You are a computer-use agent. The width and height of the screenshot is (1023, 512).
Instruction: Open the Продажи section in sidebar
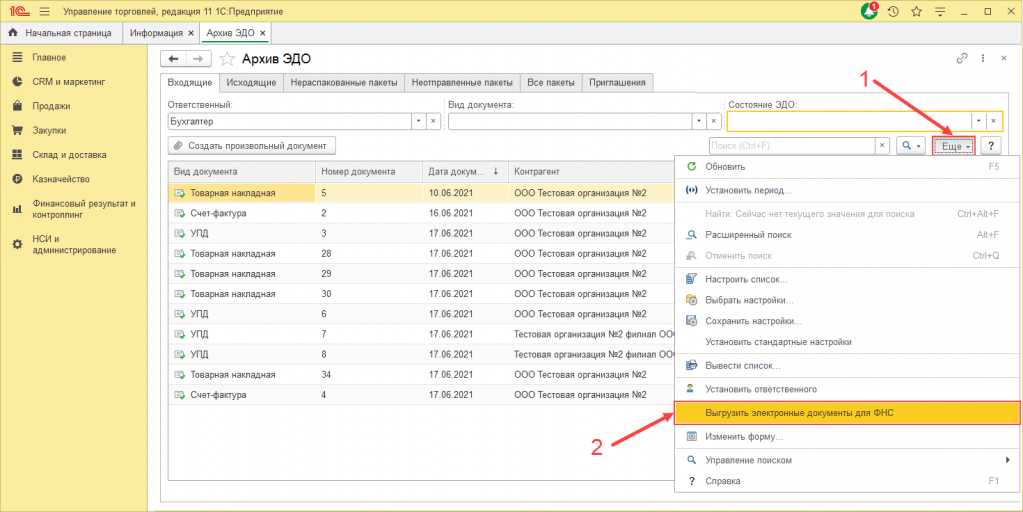click(51, 106)
